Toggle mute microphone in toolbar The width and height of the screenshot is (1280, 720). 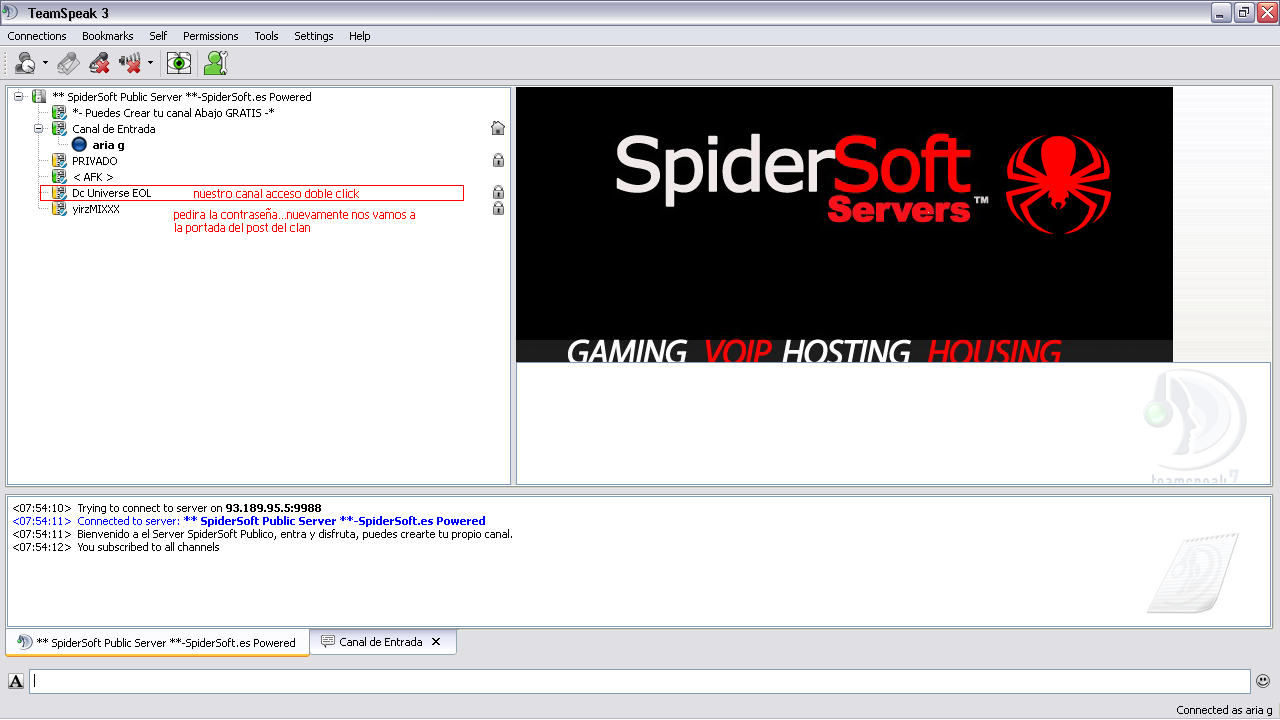coord(99,63)
